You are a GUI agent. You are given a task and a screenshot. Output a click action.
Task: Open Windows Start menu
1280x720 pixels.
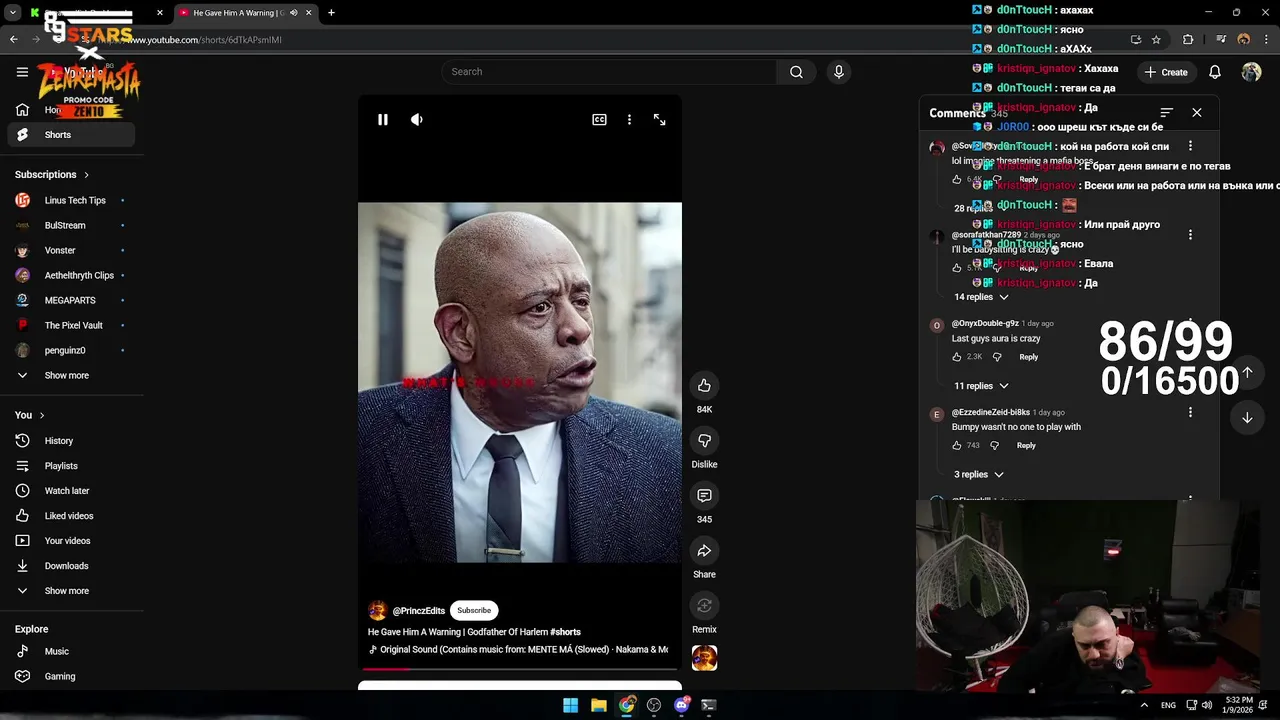tap(570, 705)
